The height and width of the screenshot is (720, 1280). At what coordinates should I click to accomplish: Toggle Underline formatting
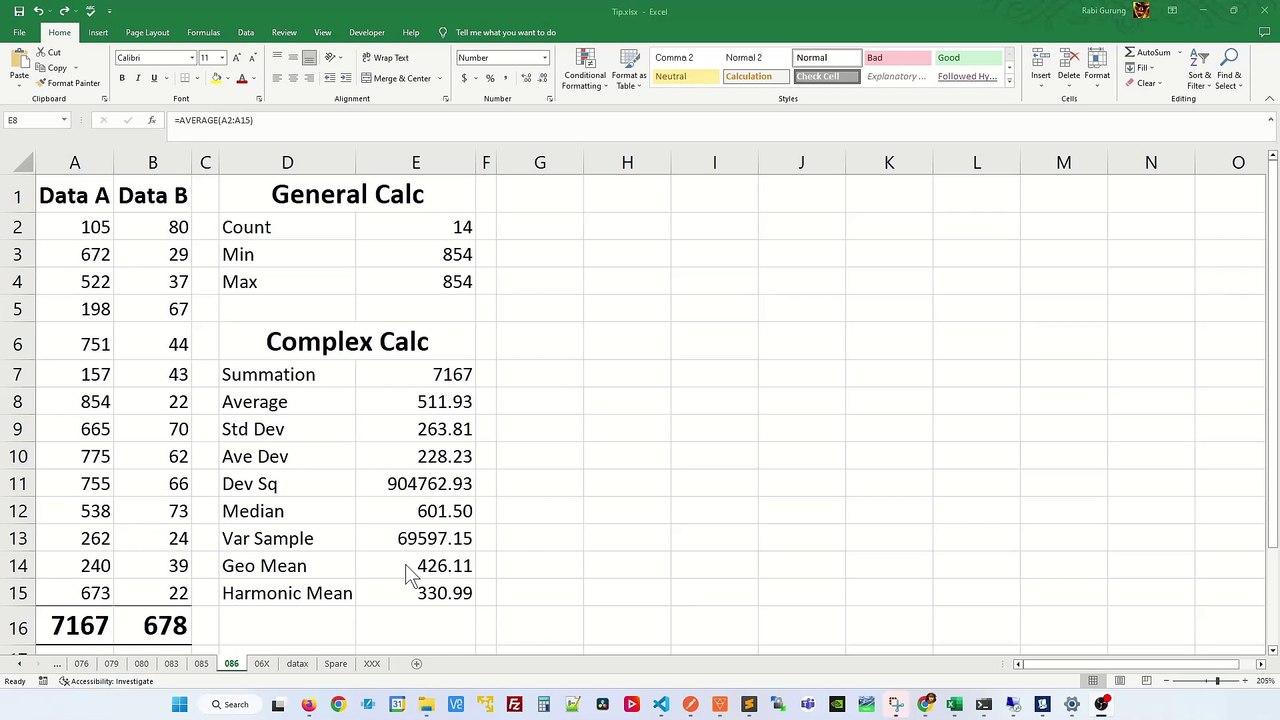pyautogui.click(x=154, y=78)
